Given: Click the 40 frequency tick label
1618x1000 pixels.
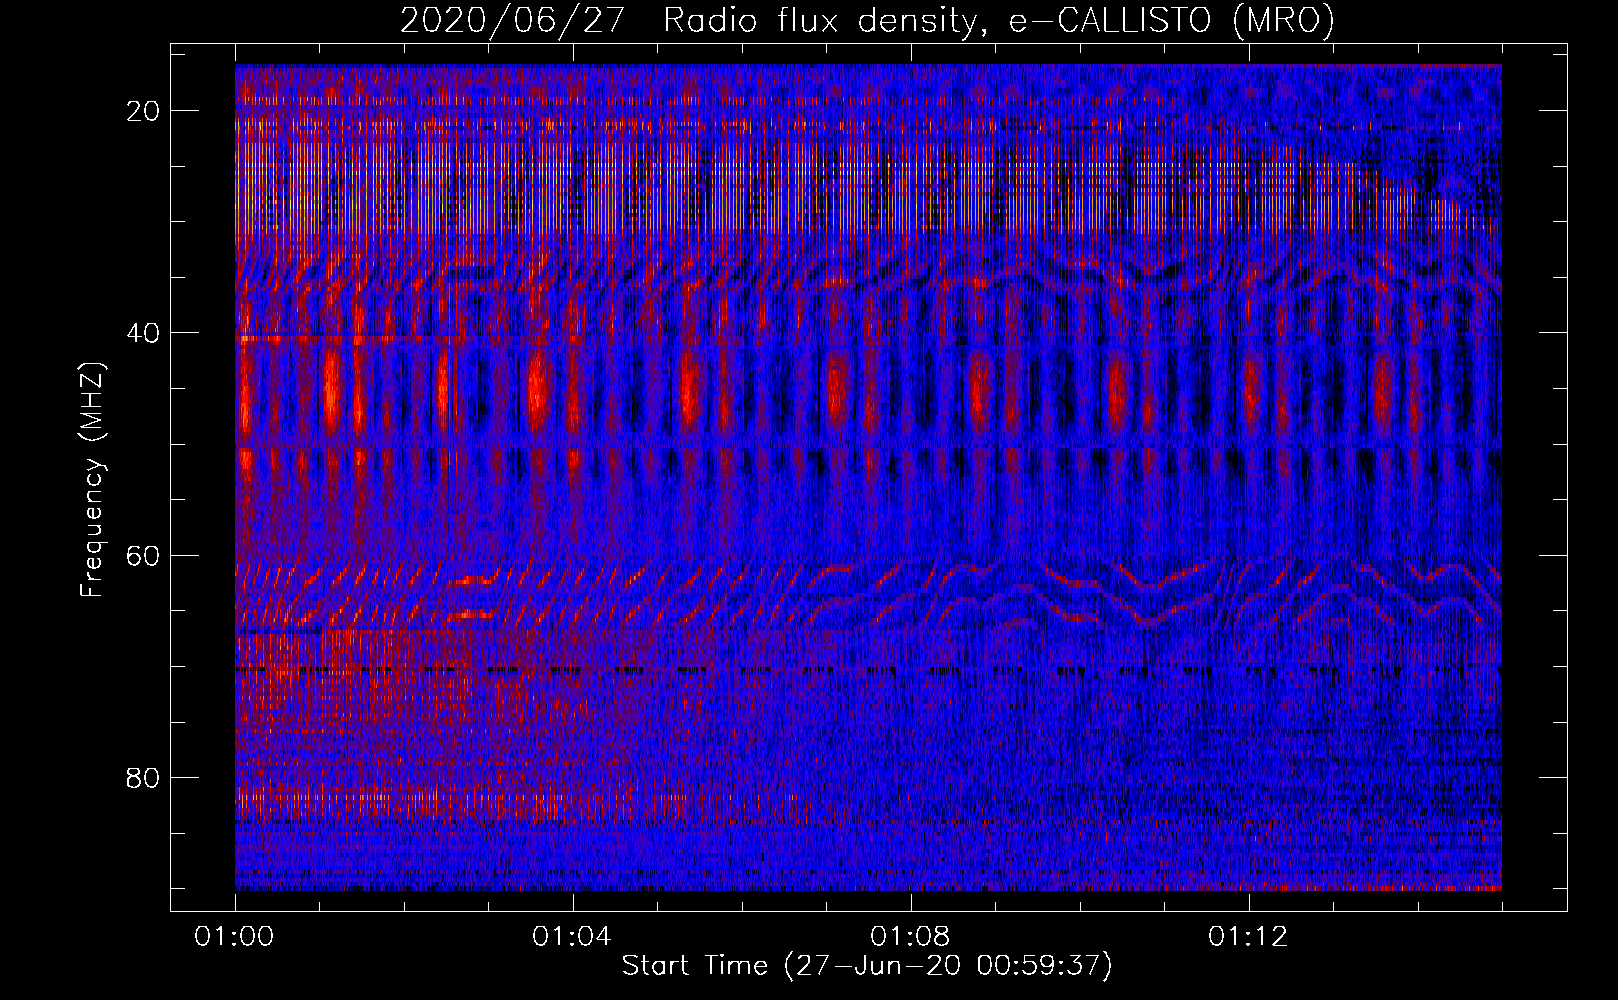Looking at the screenshot, I should tap(144, 333).
